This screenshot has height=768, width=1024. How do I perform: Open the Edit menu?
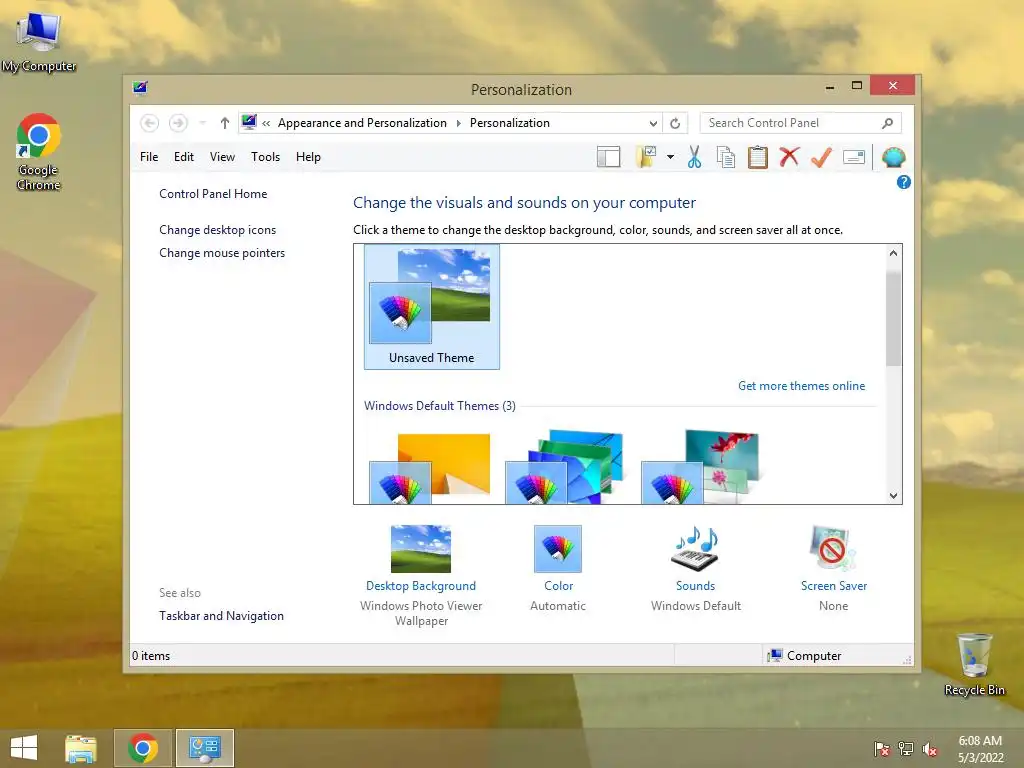tap(184, 157)
